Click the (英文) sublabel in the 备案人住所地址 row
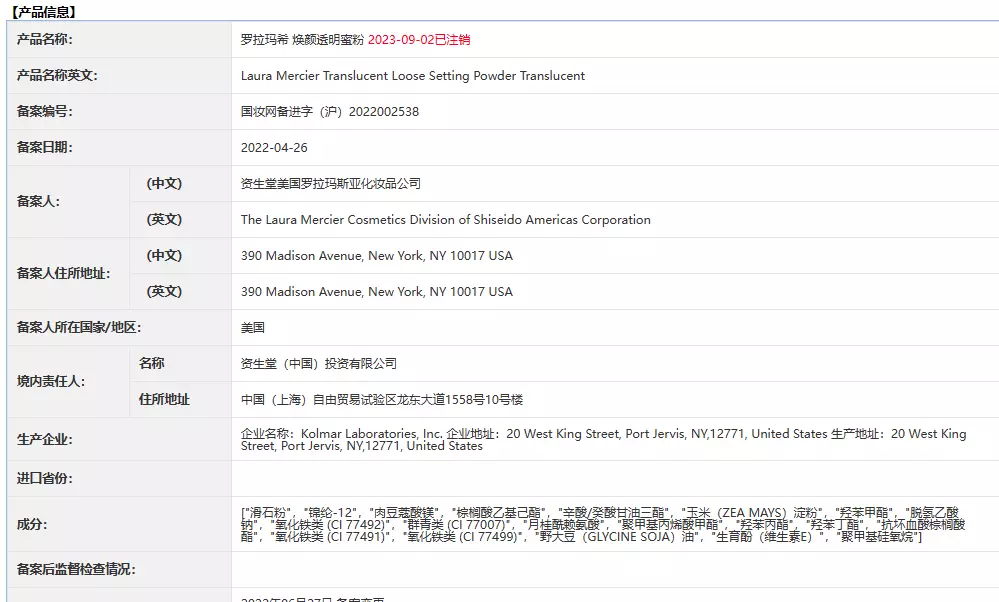The width and height of the screenshot is (999, 602). tap(164, 291)
